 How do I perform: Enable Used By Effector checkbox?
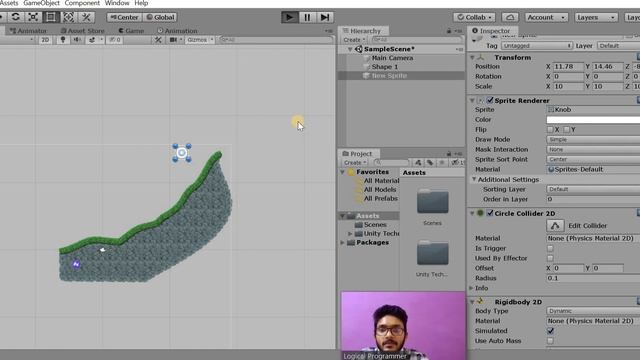(550, 258)
